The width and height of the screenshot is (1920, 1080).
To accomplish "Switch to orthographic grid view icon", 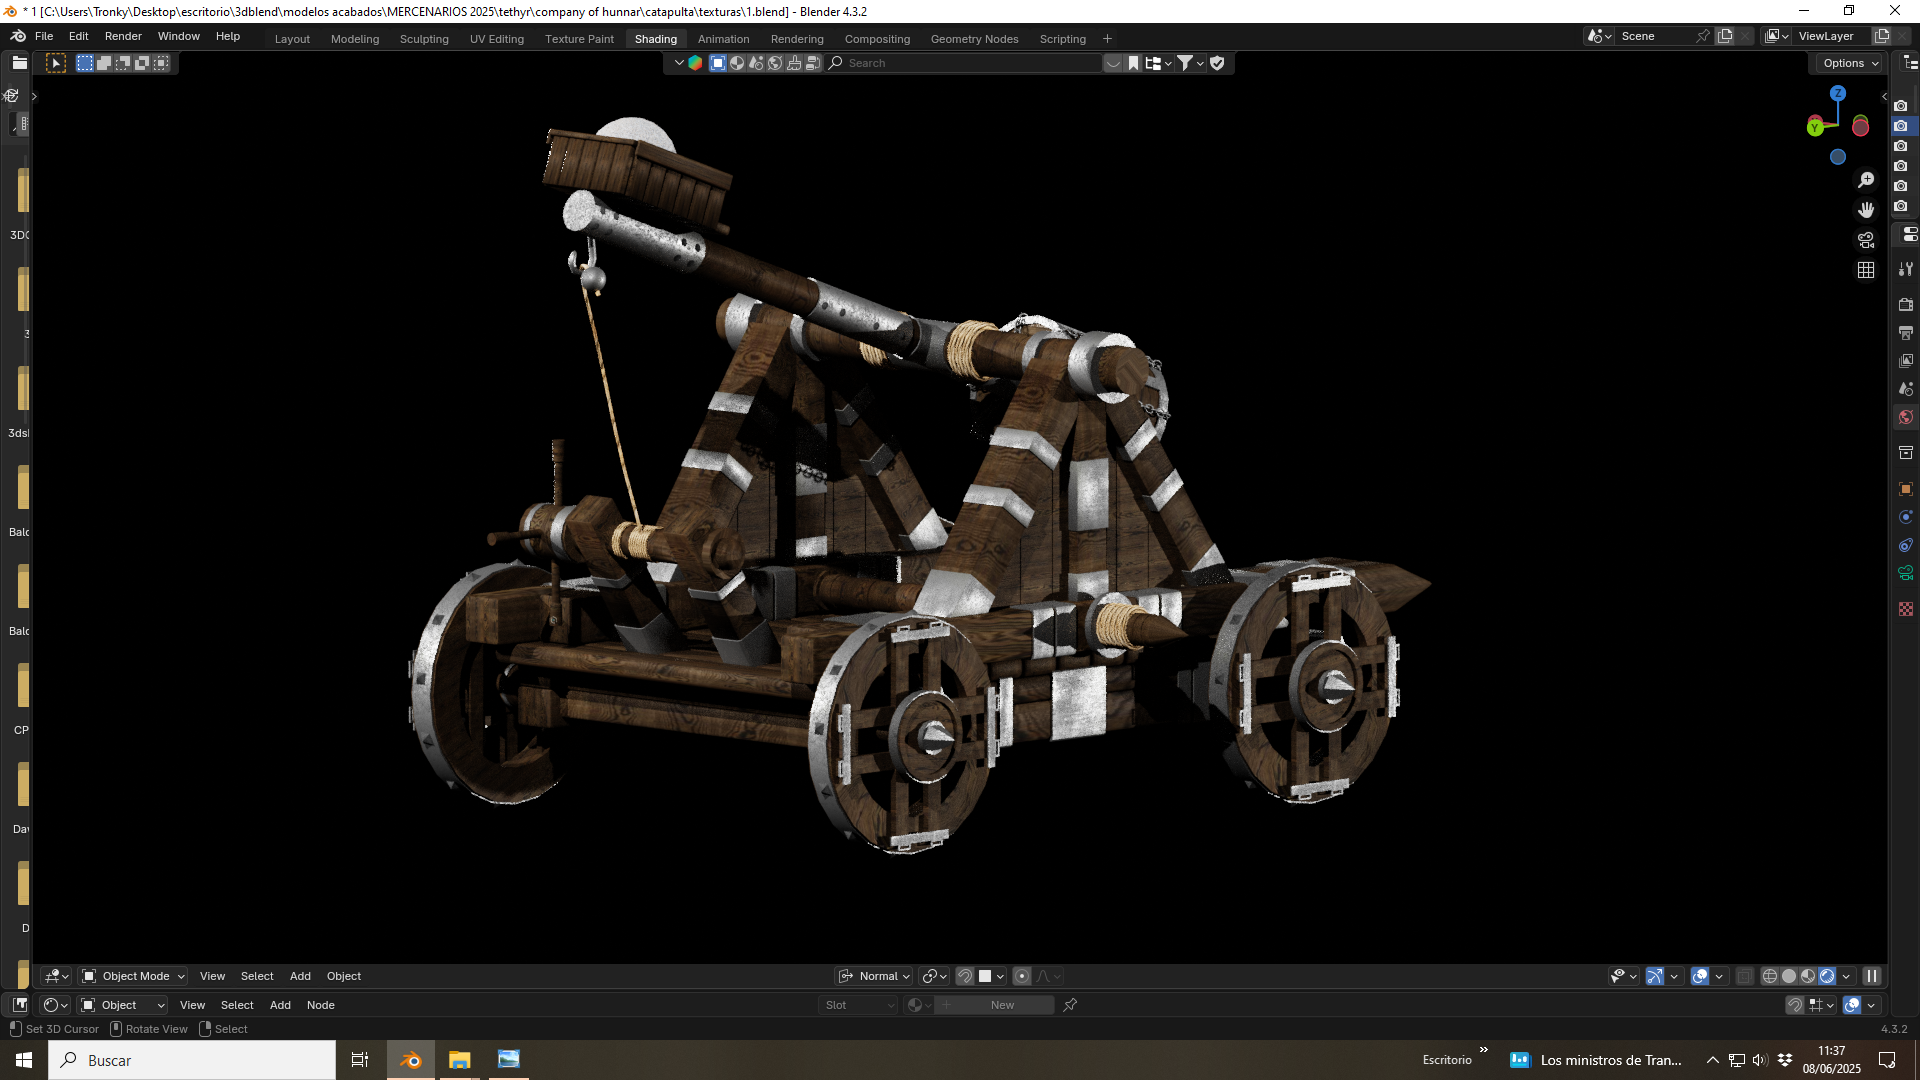I will (x=1866, y=270).
